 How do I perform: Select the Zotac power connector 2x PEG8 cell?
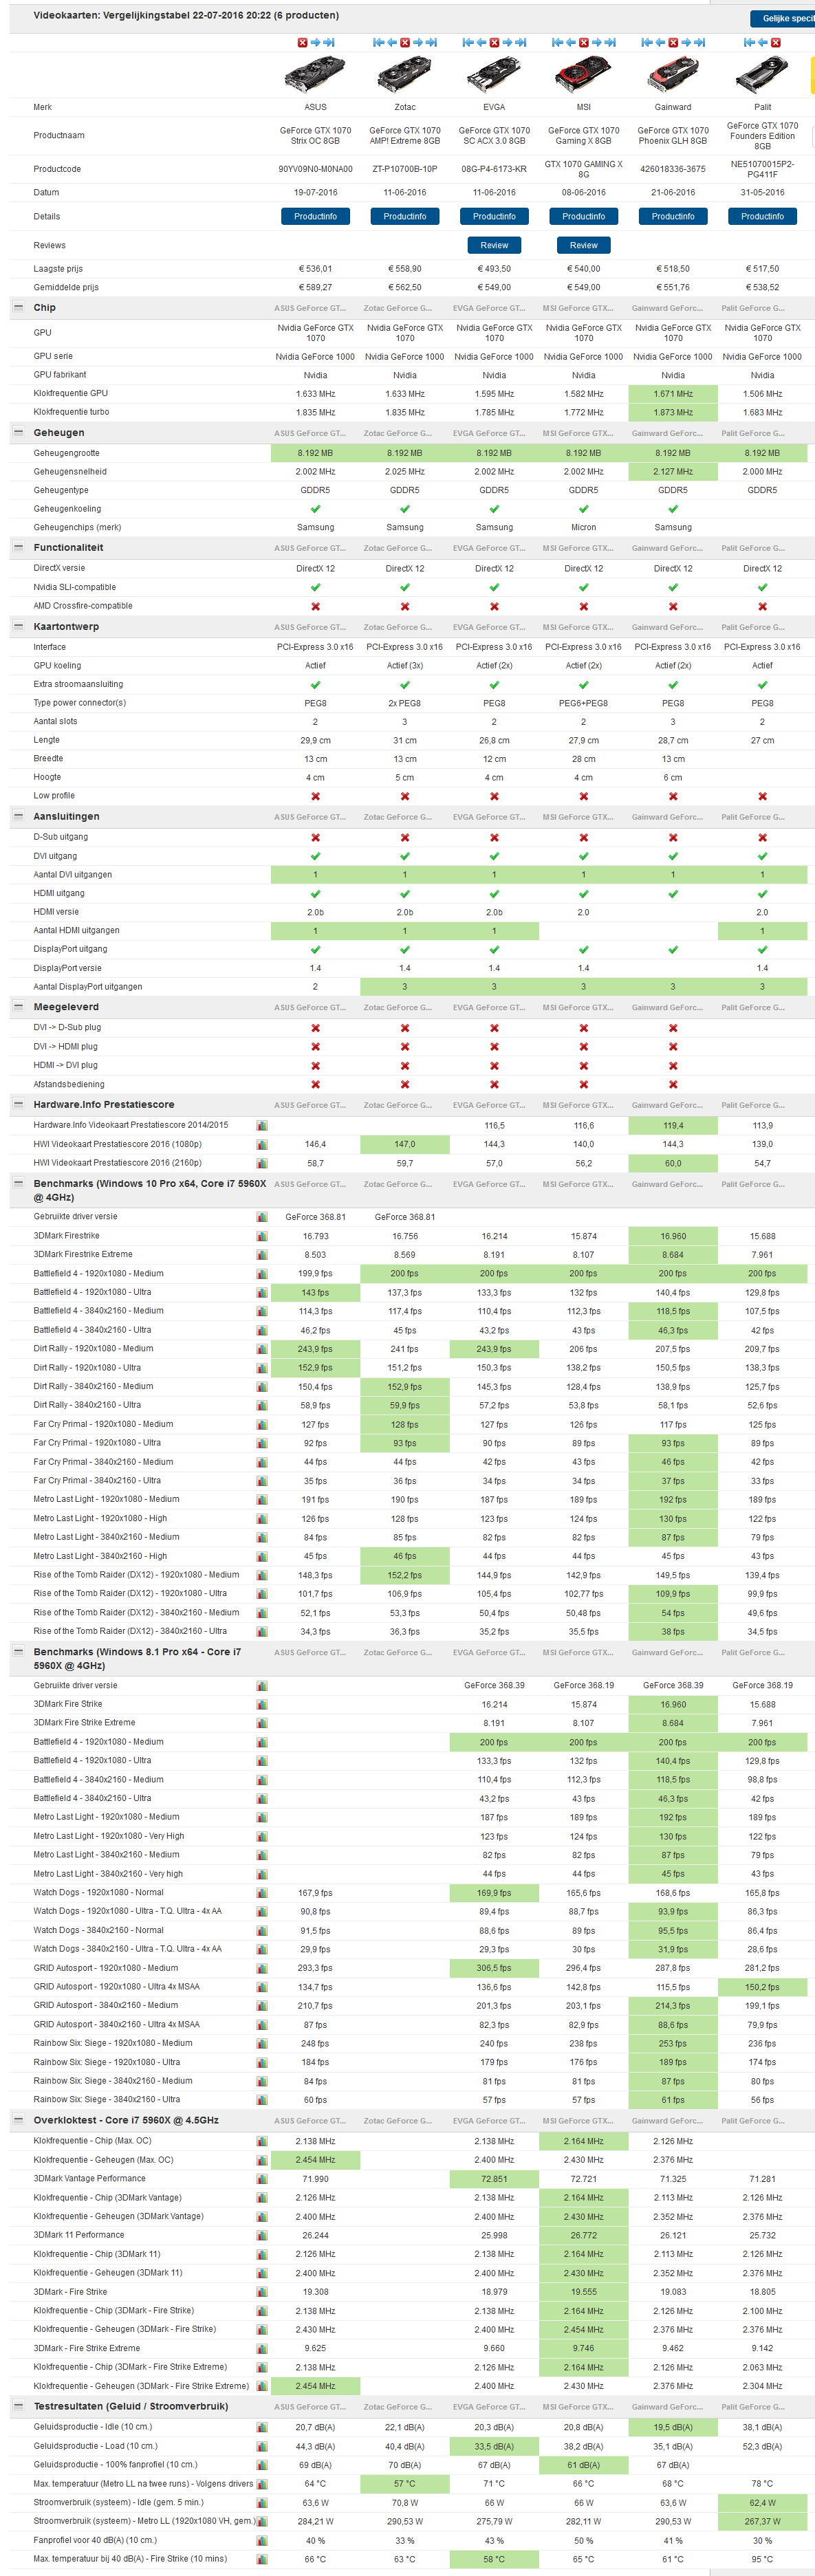pyautogui.click(x=405, y=703)
